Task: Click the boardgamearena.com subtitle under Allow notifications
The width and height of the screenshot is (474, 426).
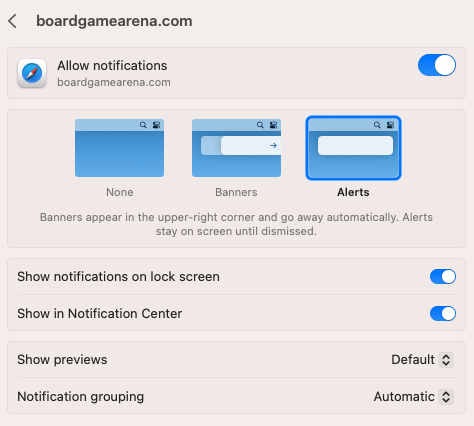Action: tap(114, 82)
